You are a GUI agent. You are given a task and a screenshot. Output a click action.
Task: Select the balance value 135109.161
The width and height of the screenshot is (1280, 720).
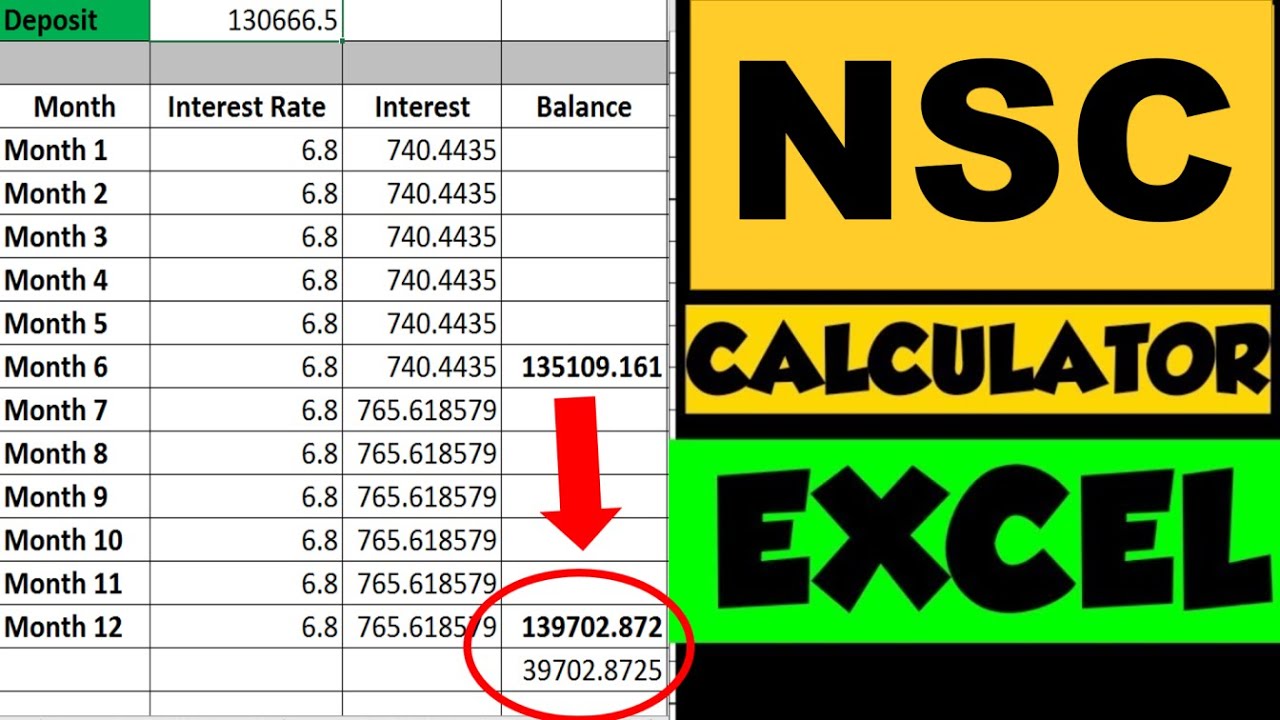pos(584,367)
